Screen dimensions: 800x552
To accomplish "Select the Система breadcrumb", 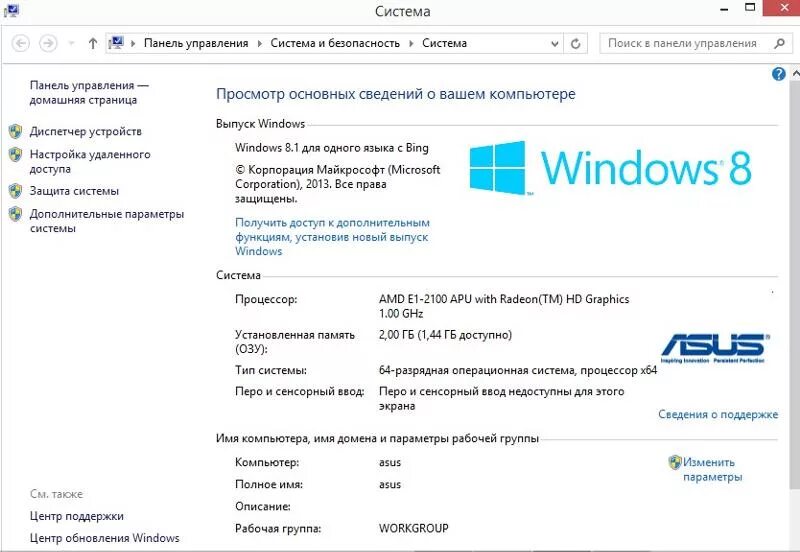I will (x=444, y=43).
